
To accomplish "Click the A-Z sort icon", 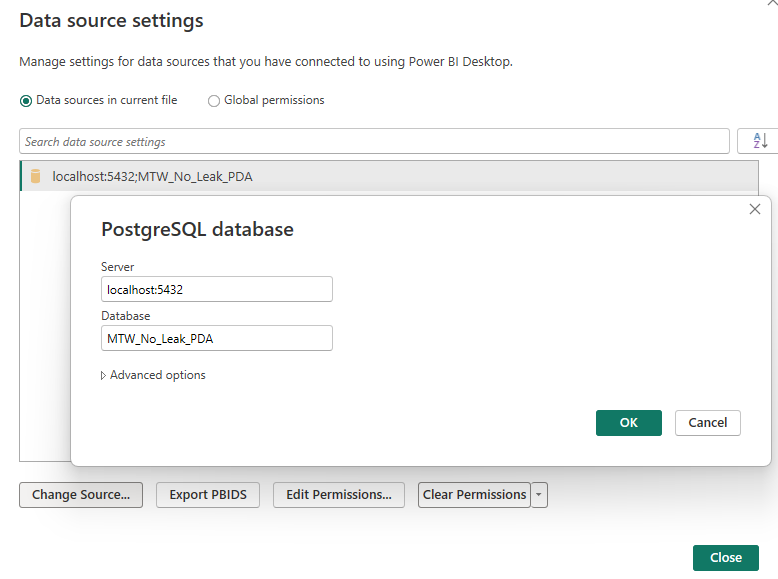I will pos(760,141).
